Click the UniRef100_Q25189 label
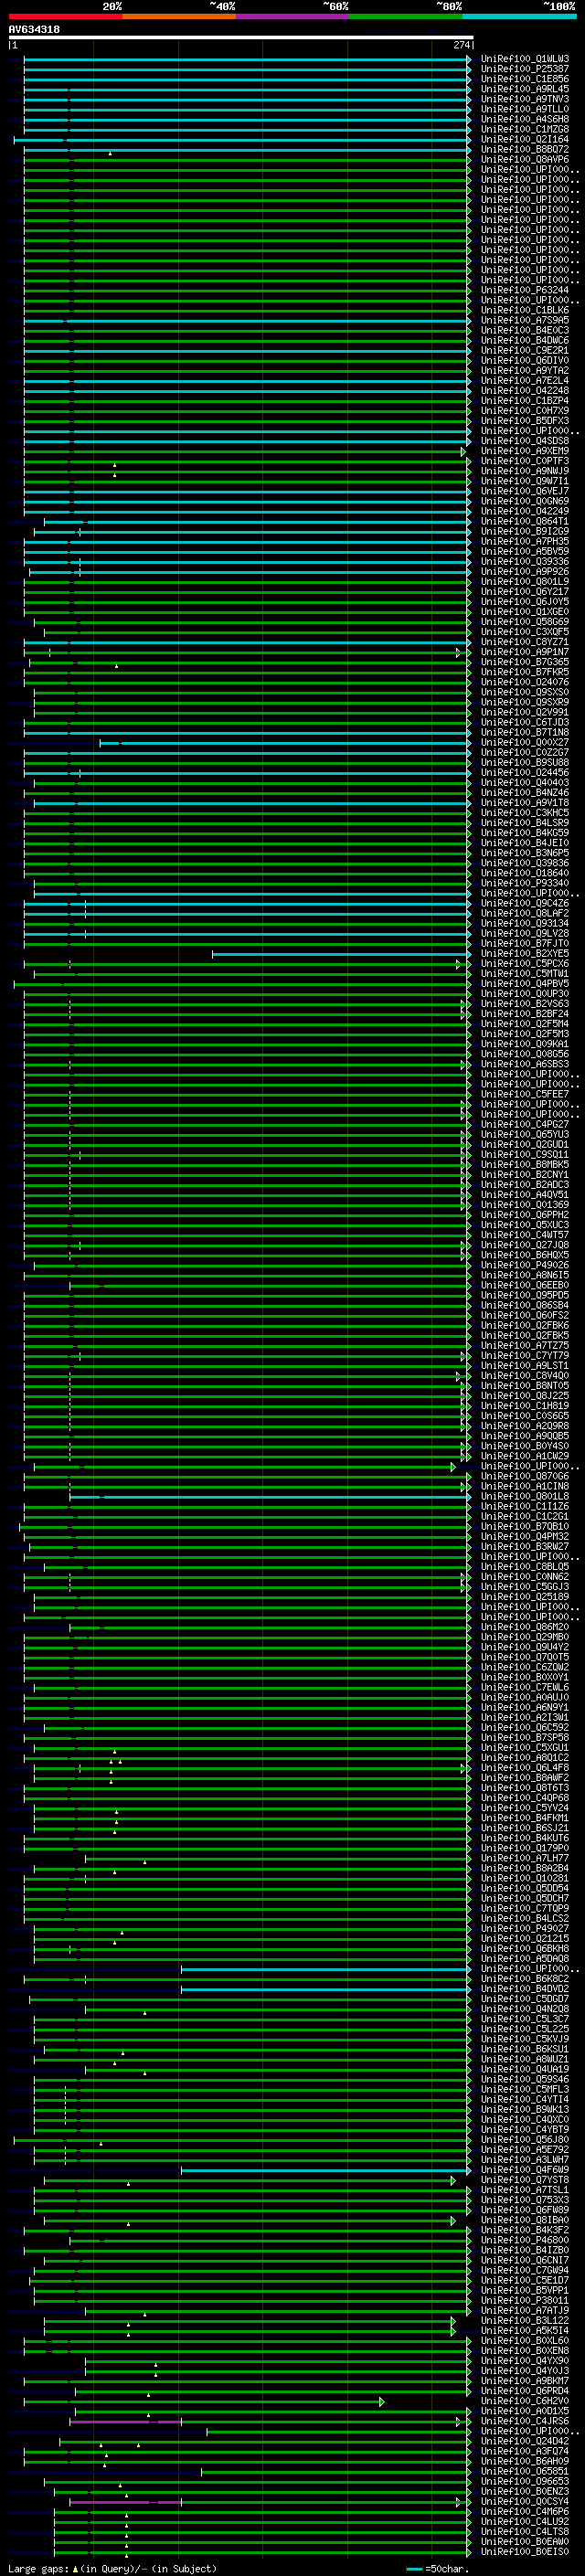This screenshot has height=2576, width=585. pyautogui.click(x=524, y=1597)
